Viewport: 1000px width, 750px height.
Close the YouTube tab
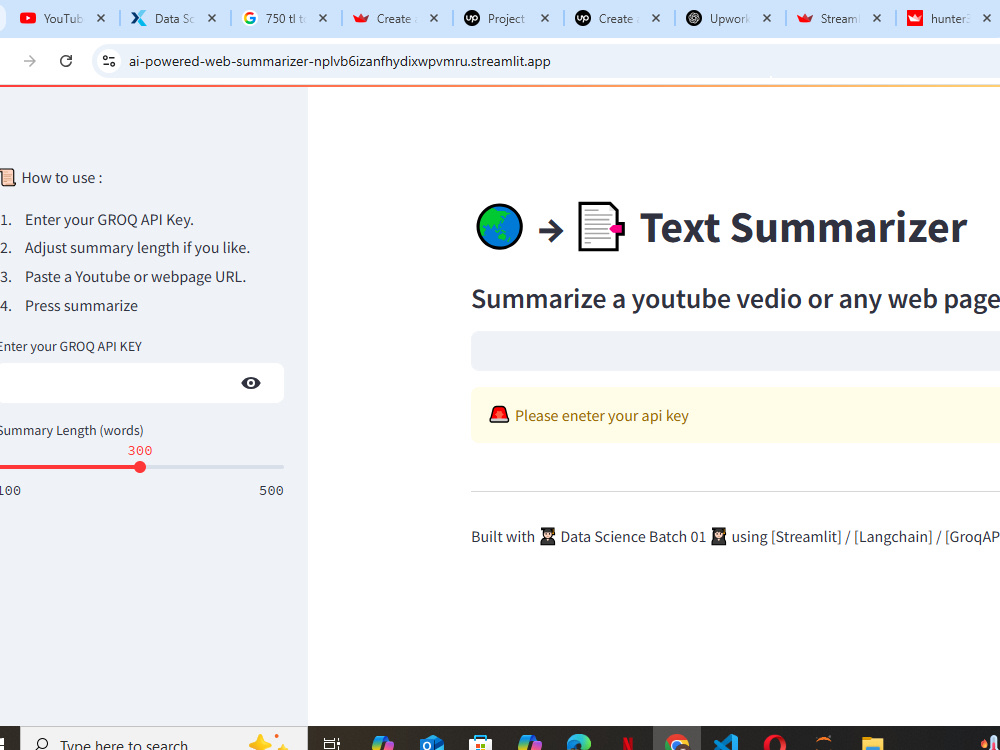click(x=101, y=18)
